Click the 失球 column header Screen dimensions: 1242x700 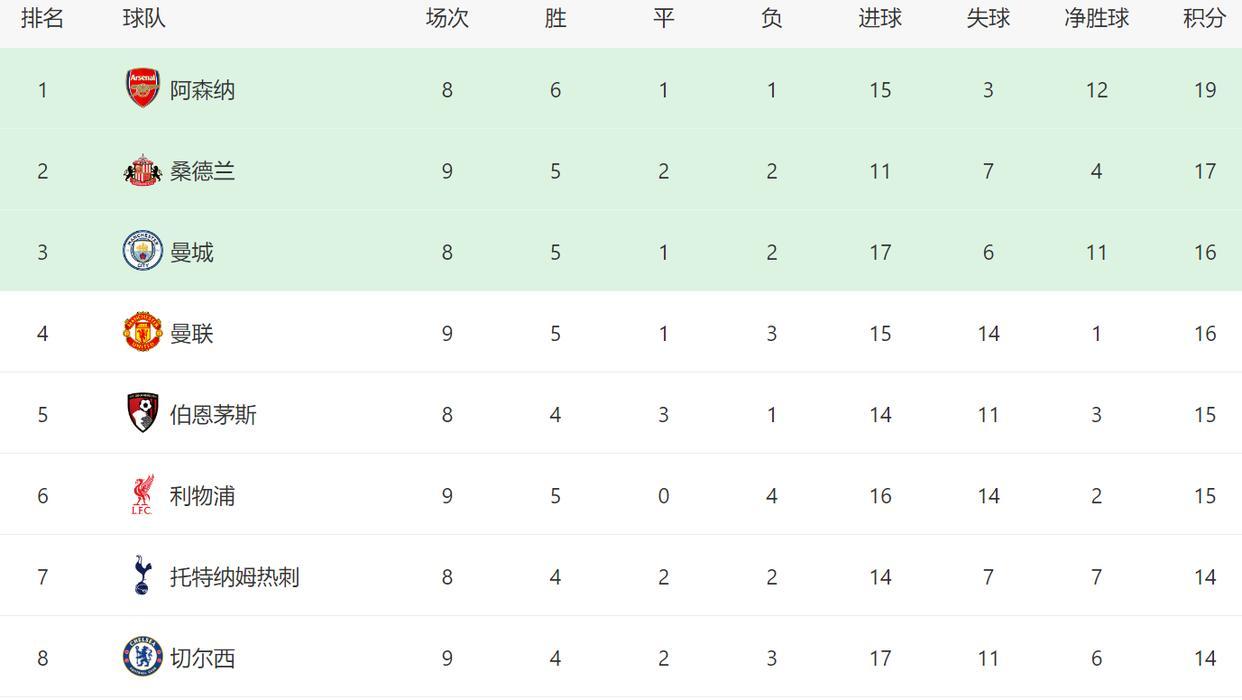click(988, 18)
